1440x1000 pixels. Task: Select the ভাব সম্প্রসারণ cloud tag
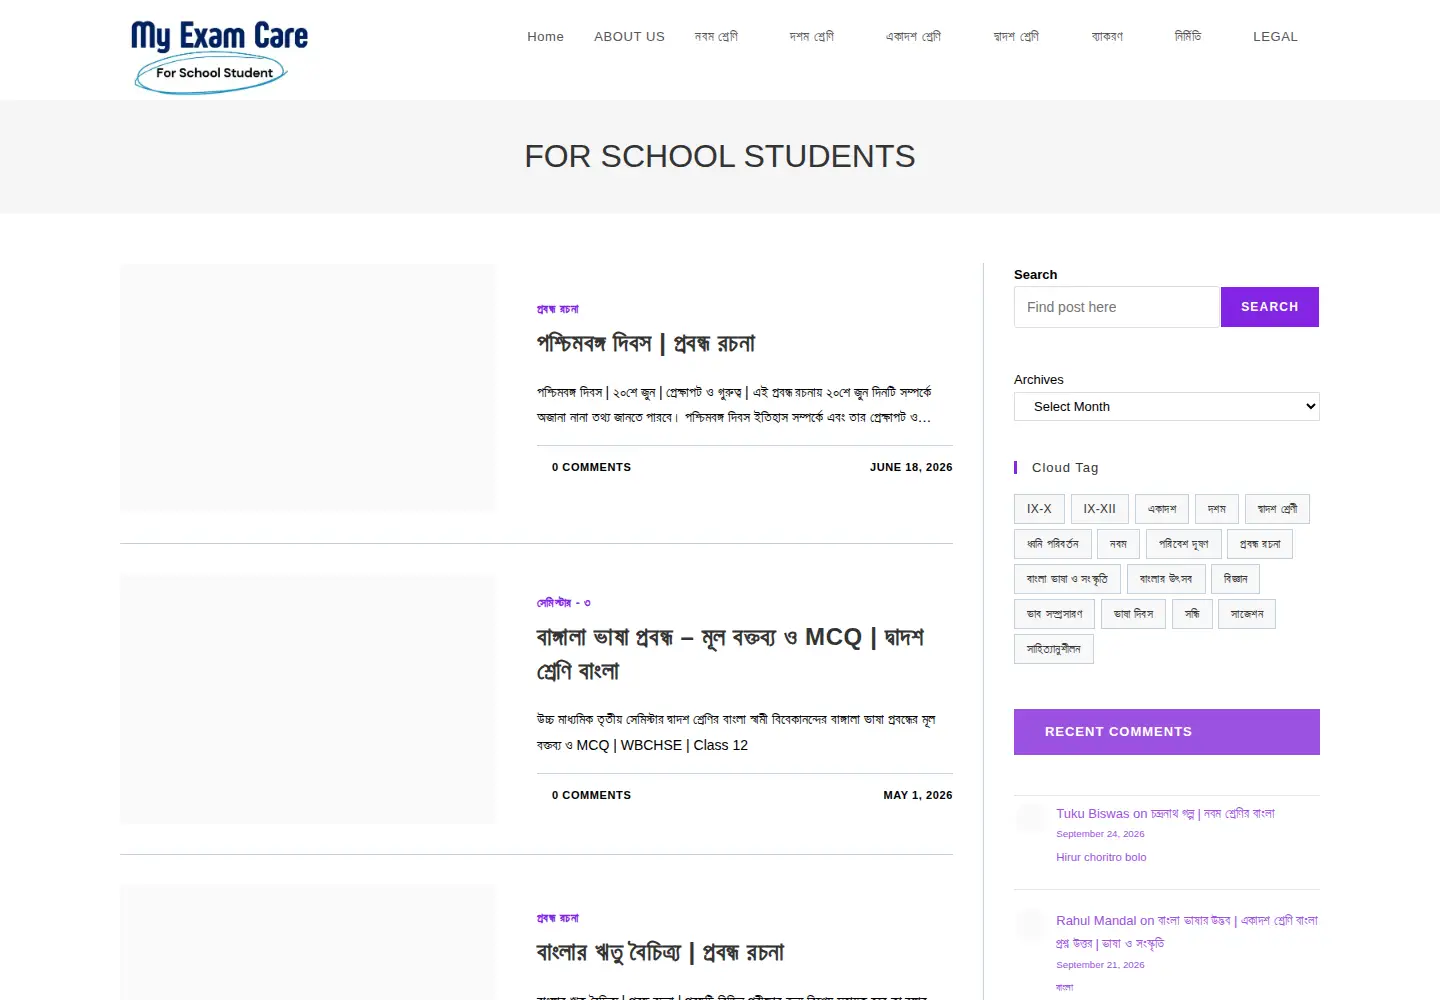pyautogui.click(x=1055, y=614)
